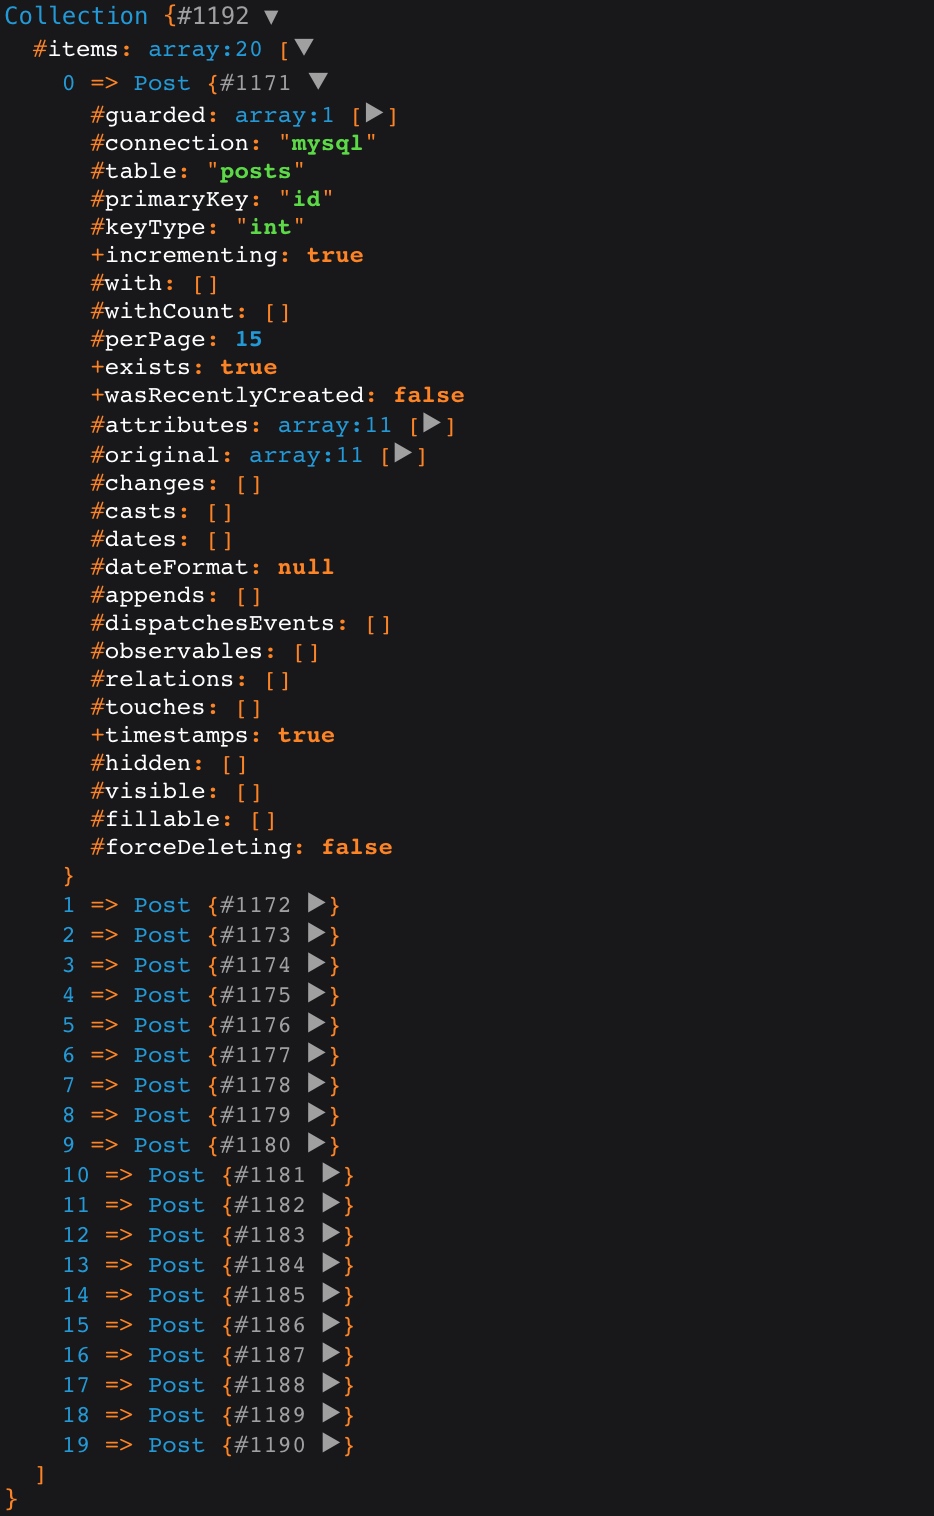934x1516 pixels.
Task: Click the #perPage value 15
Action: [x=249, y=339]
